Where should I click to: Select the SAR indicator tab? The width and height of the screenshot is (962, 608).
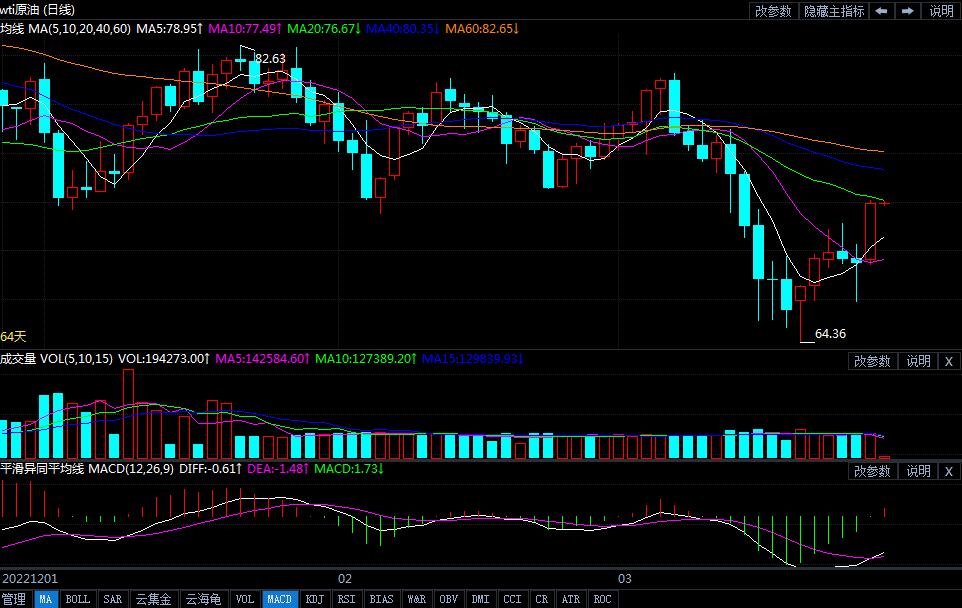[112, 599]
